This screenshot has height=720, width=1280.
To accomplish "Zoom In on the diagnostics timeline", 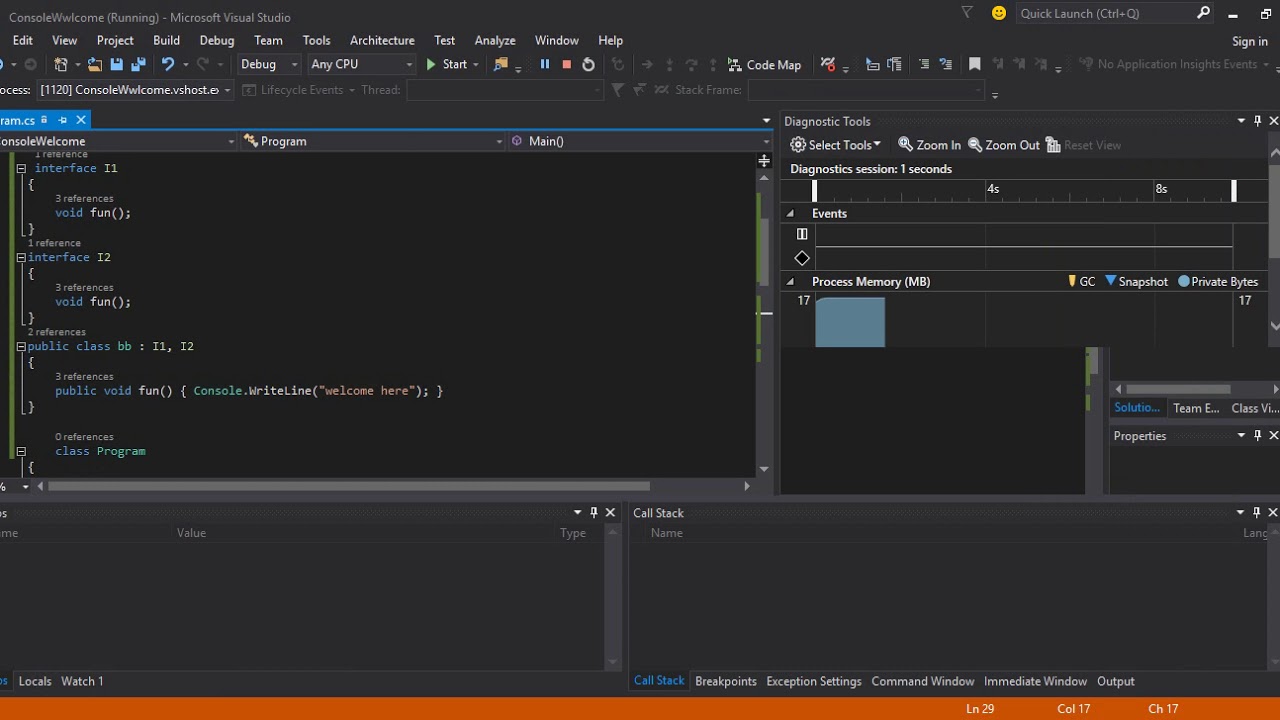I will click(929, 145).
